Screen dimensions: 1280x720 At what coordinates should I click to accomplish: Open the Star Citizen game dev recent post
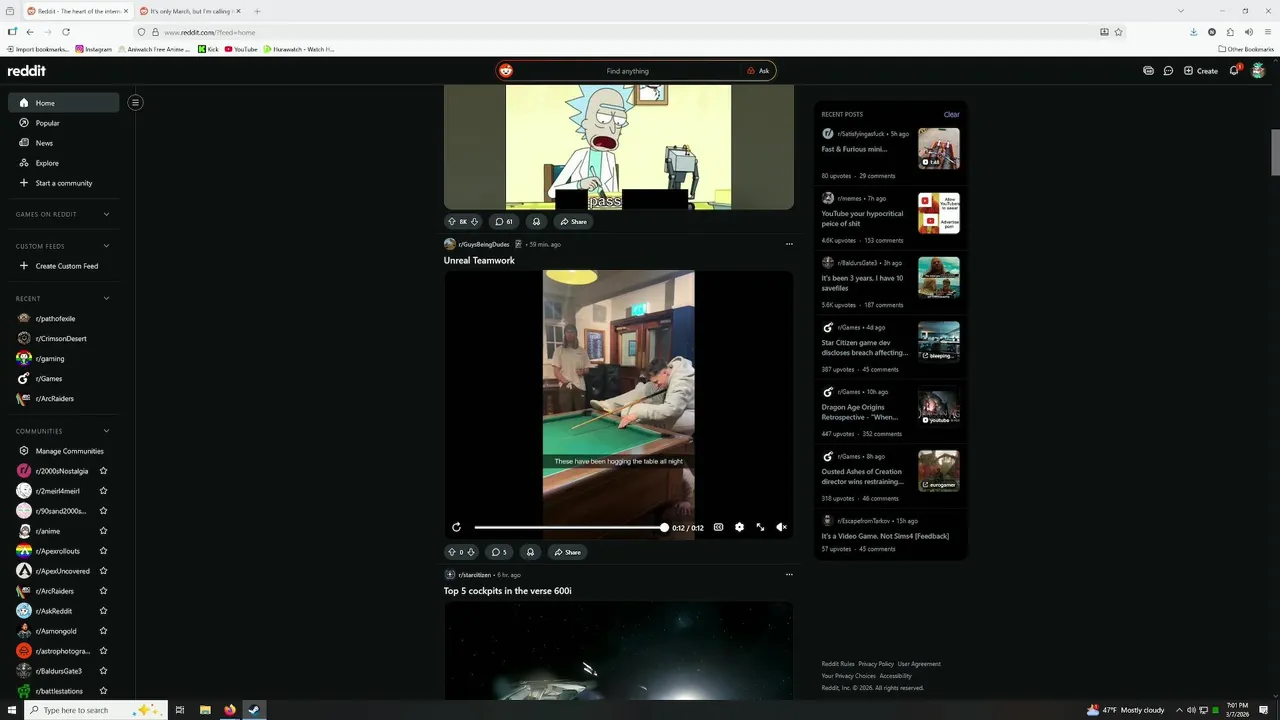[x=865, y=348]
